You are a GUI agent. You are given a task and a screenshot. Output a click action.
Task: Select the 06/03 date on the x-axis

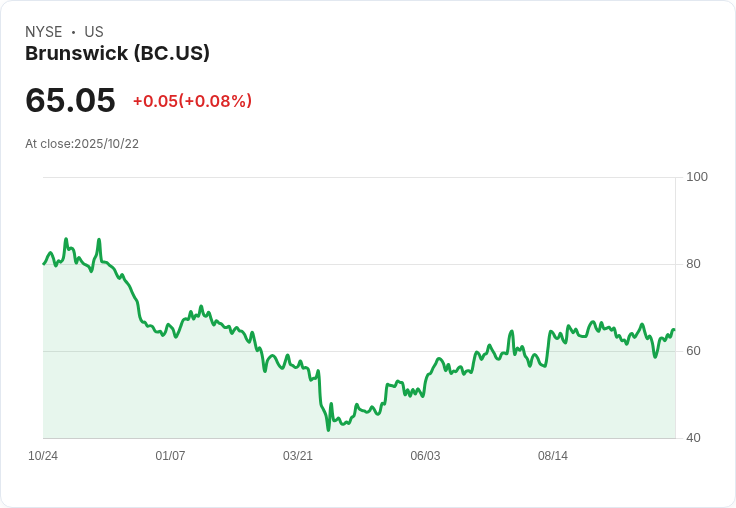pyautogui.click(x=425, y=456)
